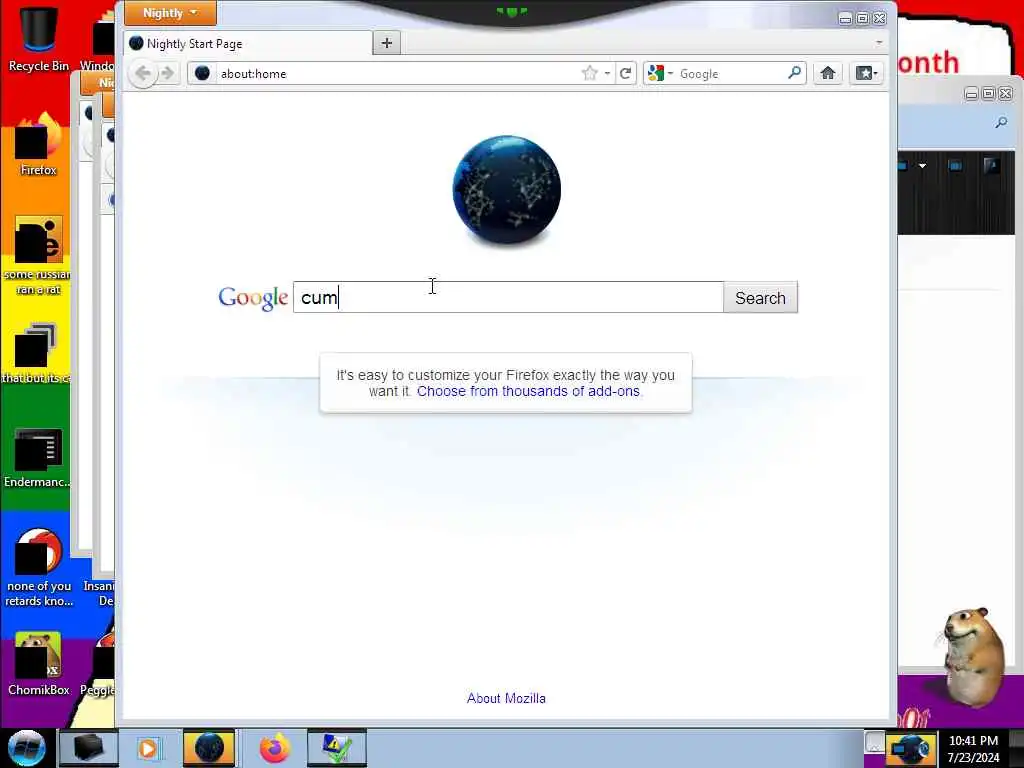1024x768 pixels.
Task: Open the Recycle Bin desktop icon
Action: click(x=39, y=38)
